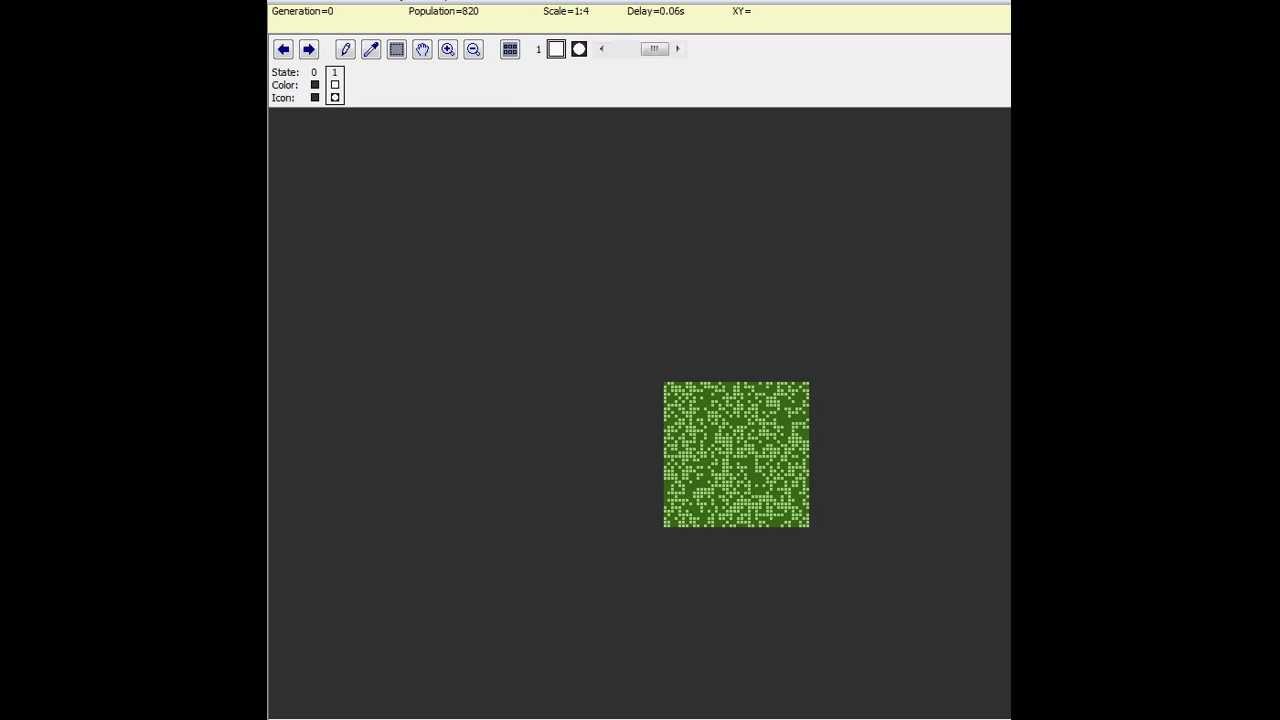The image size is (1280, 720).
Task: Select the zoom out tool
Action: (x=473, y=49)
